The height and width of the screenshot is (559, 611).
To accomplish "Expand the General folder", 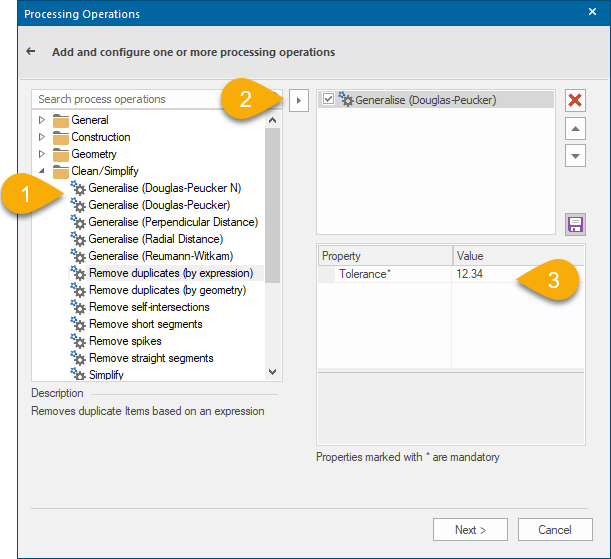I will pyautogui.click(x=41, y=120).
